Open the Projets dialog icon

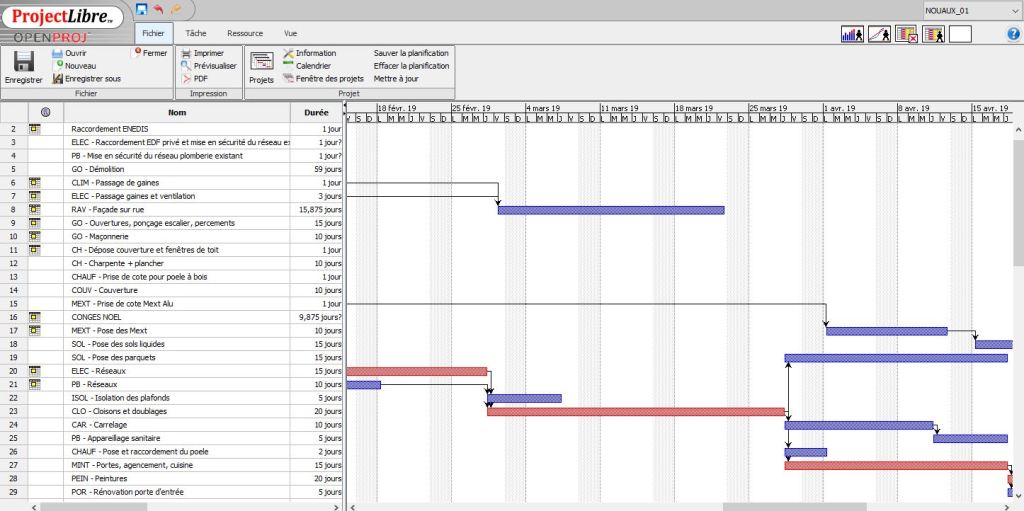(261, 65)
